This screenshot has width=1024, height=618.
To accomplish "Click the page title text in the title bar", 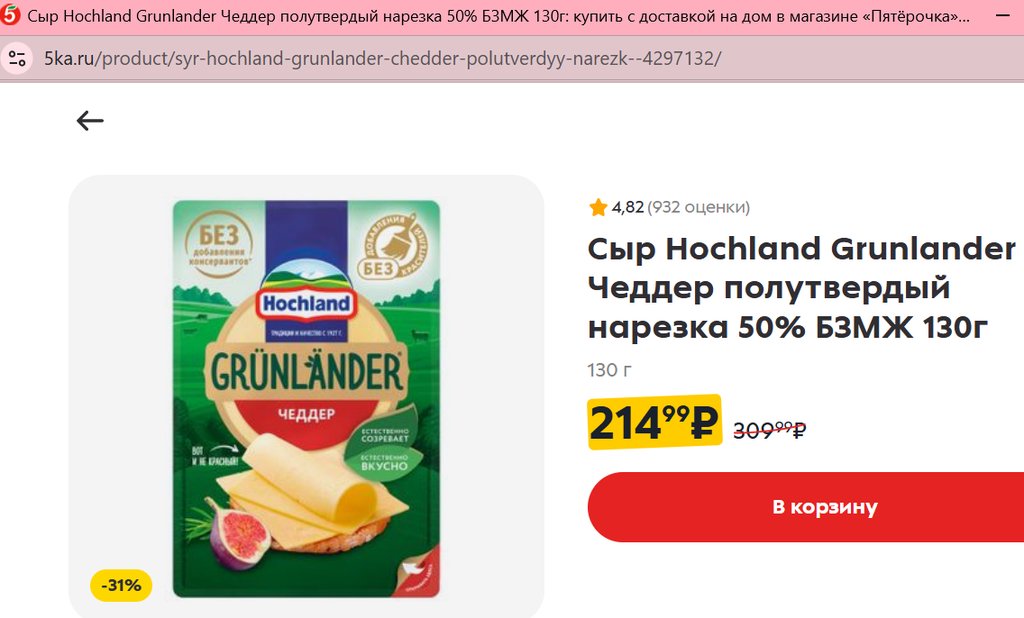I will [498, 16].
